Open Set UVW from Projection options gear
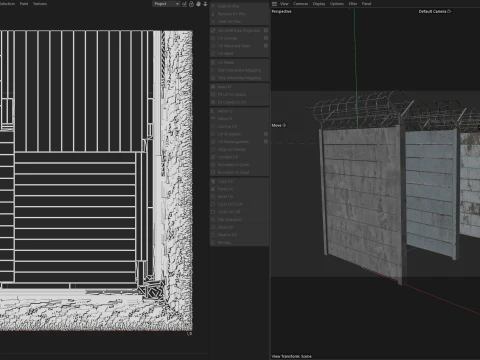The height and width of the screenshot is (360, 480). click(x=266, y=30)
